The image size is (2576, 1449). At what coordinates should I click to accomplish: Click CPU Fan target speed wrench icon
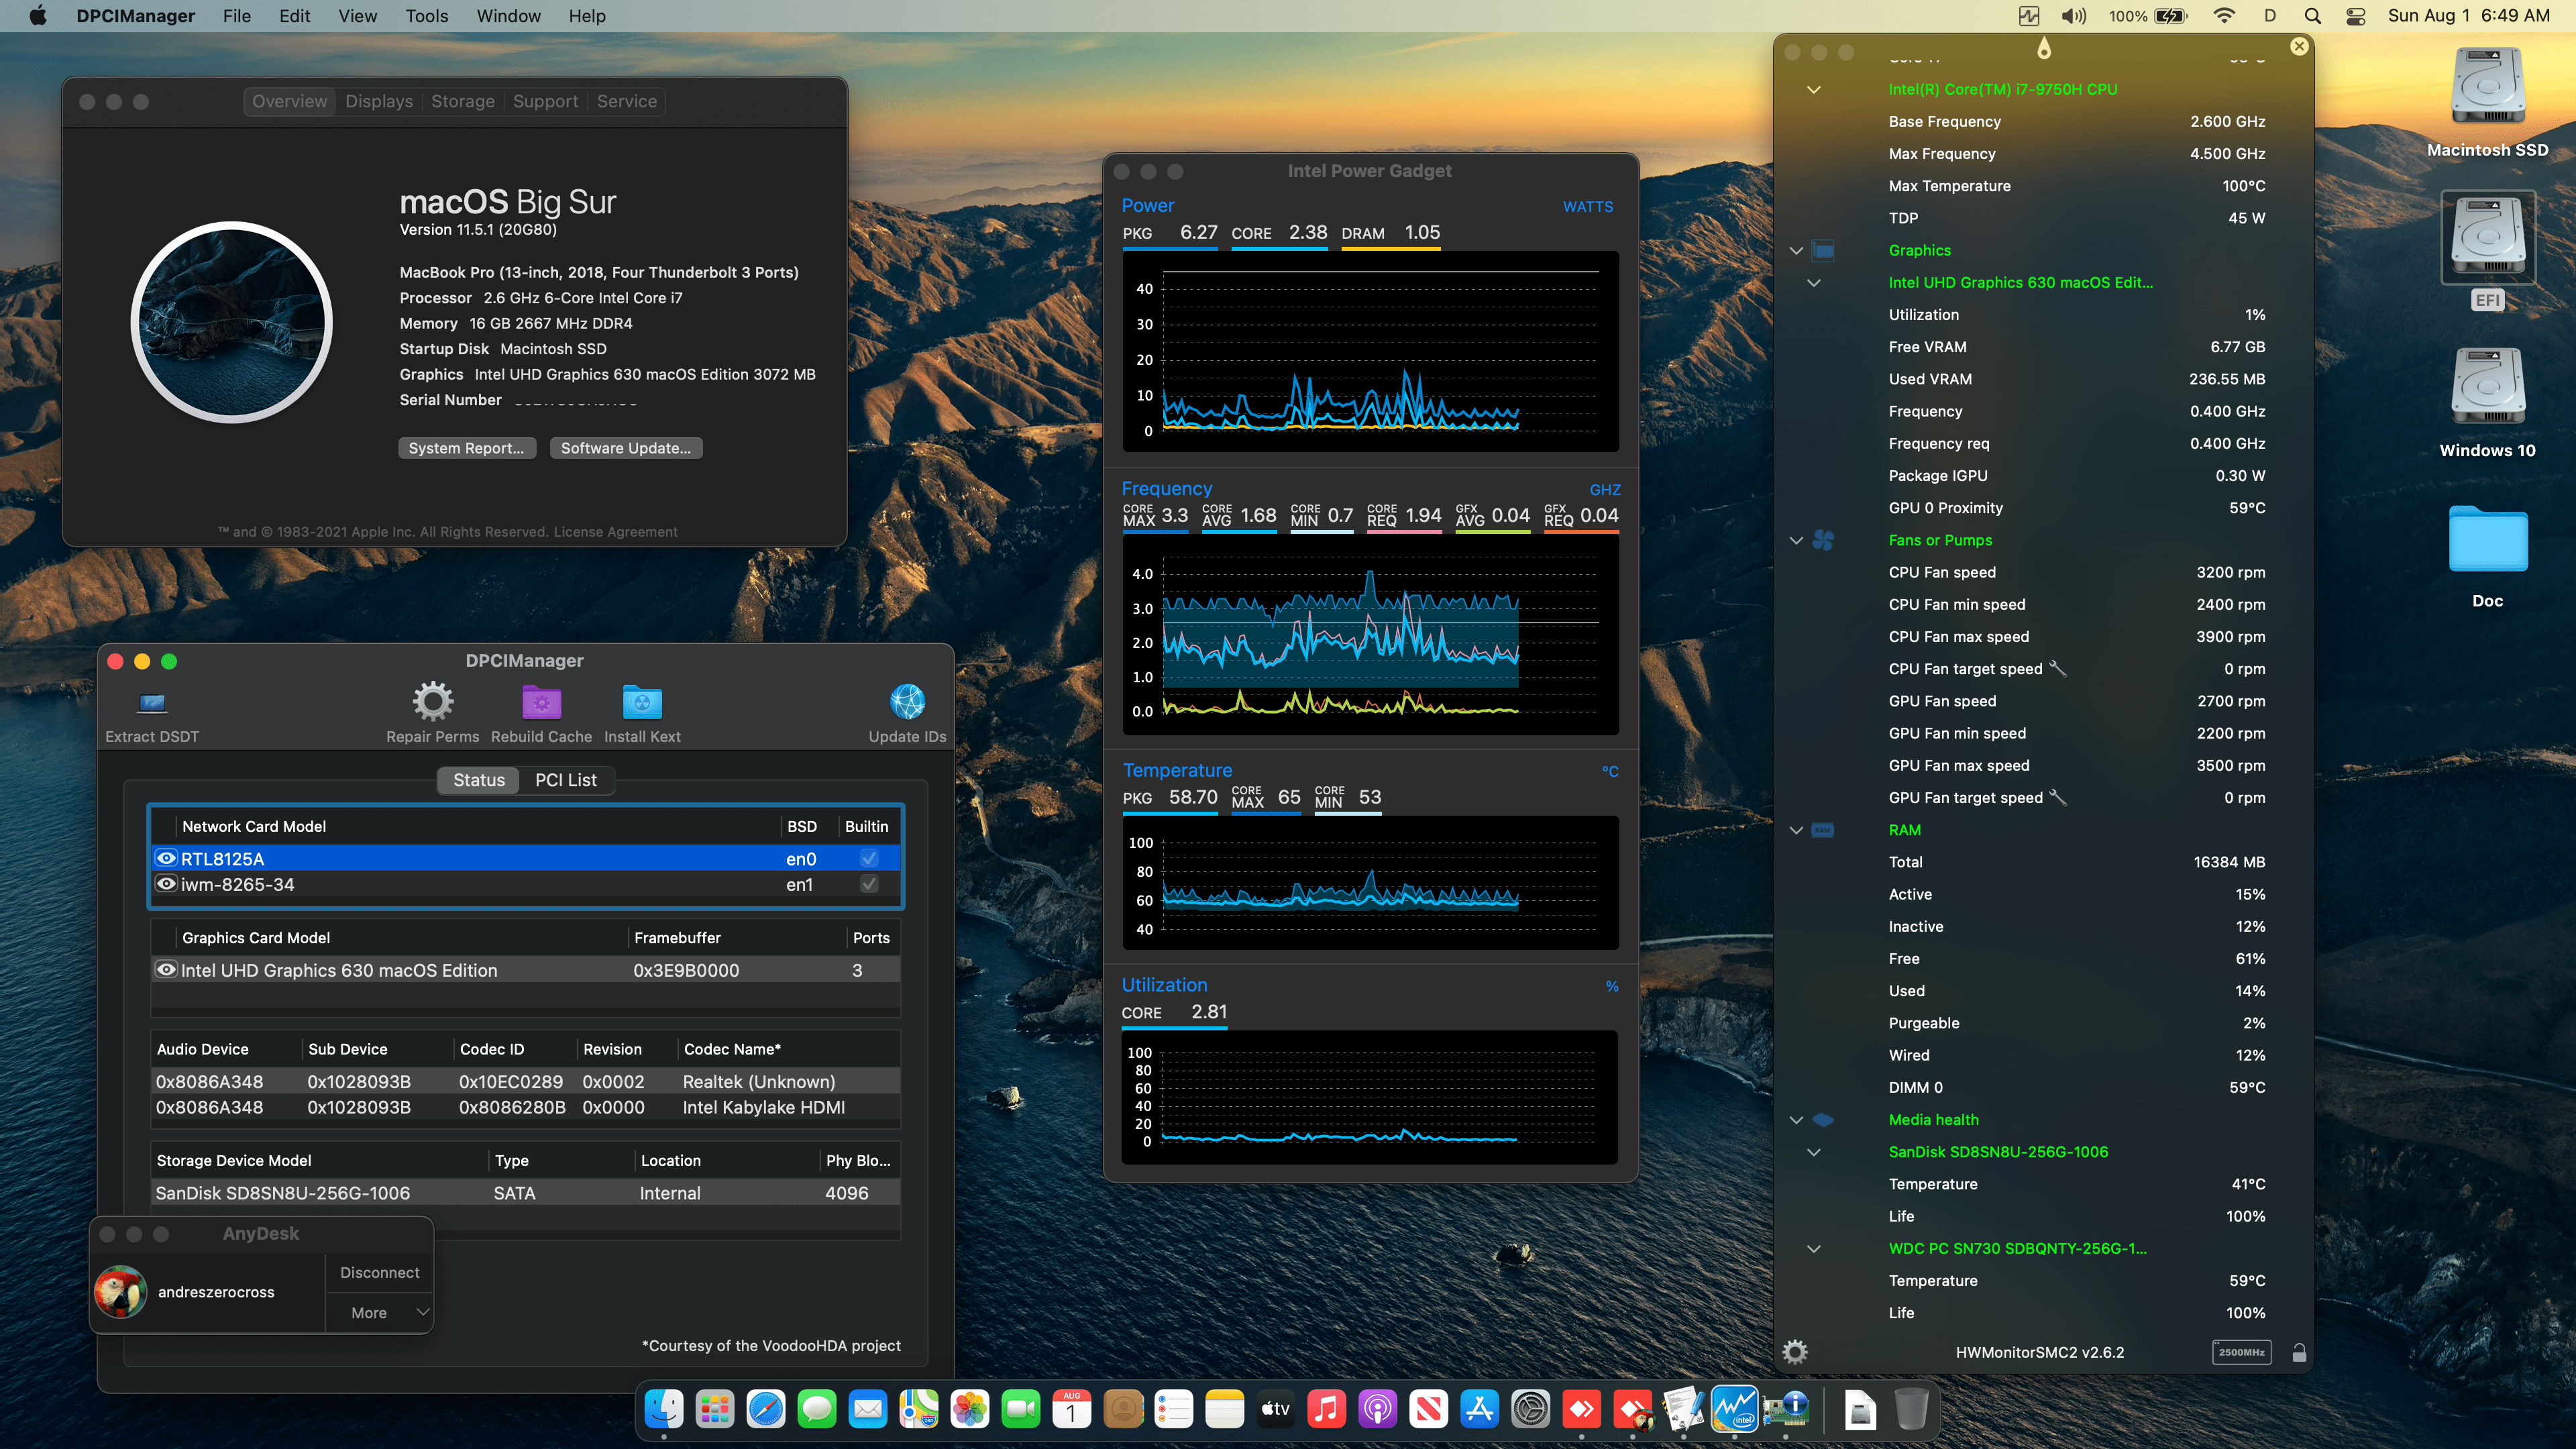tap(2057, 668)
